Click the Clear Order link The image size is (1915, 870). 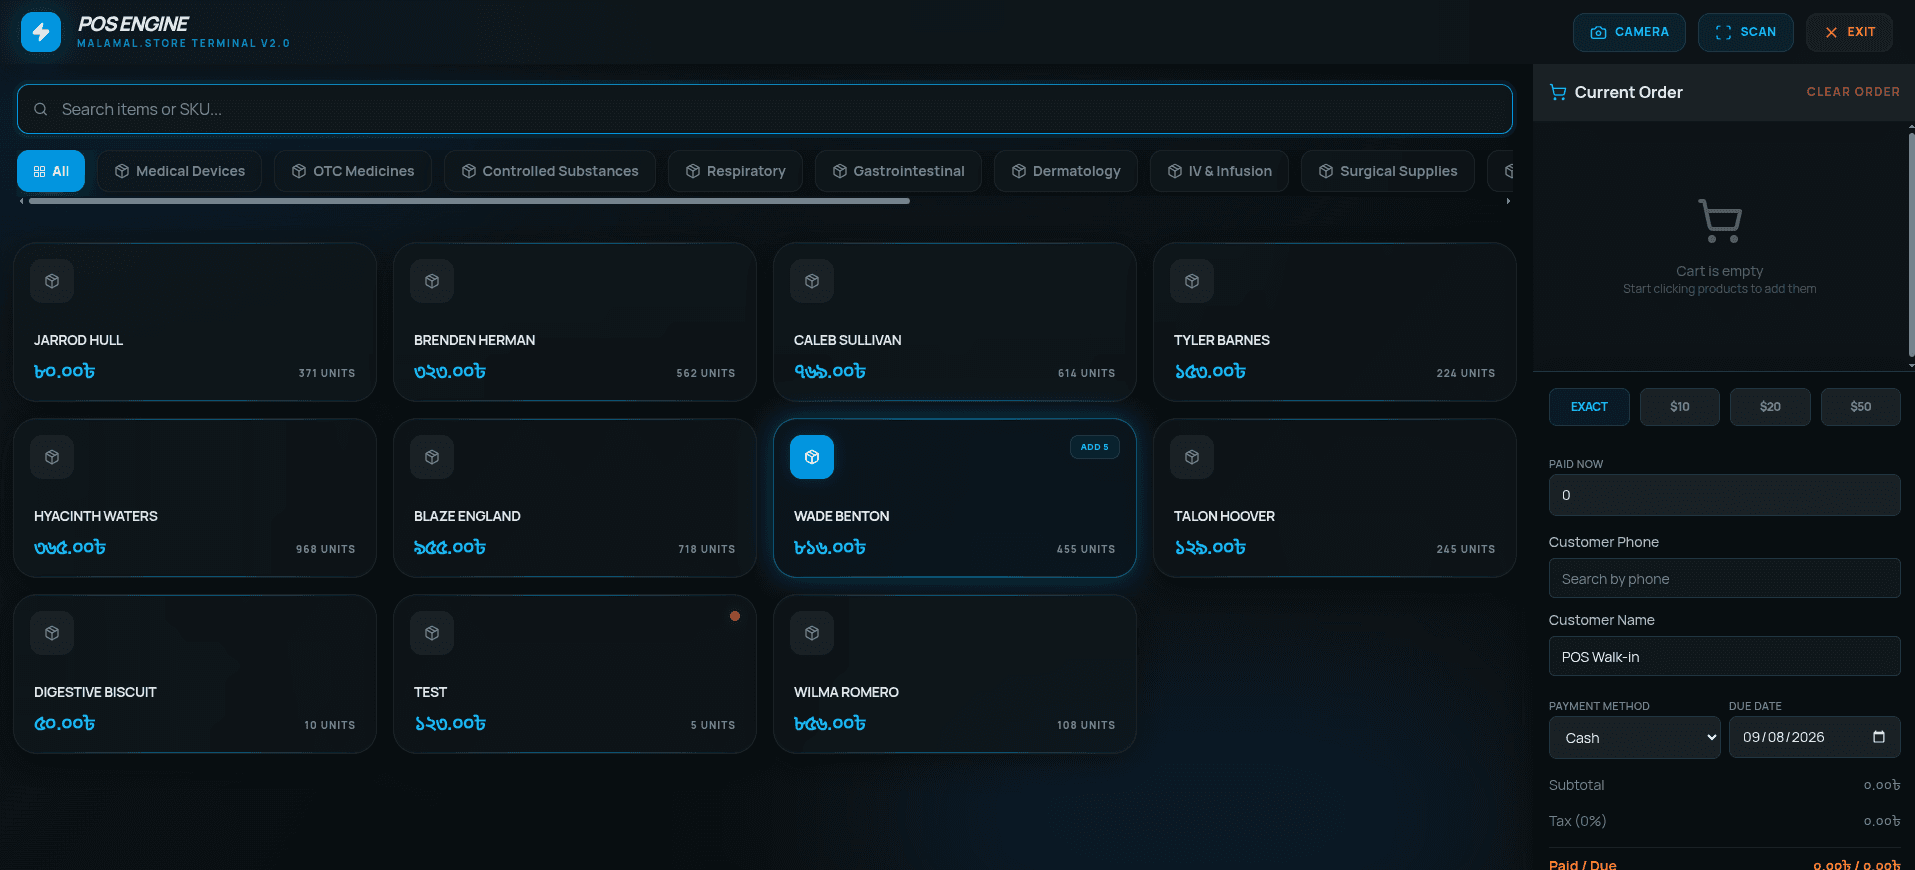(x=1853, y=92)
